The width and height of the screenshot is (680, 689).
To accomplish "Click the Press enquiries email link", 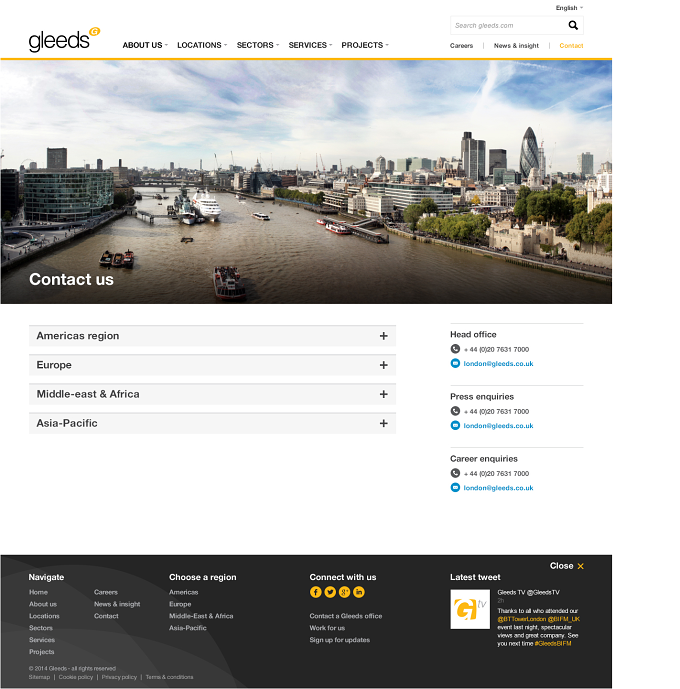I will click(498, 425).
